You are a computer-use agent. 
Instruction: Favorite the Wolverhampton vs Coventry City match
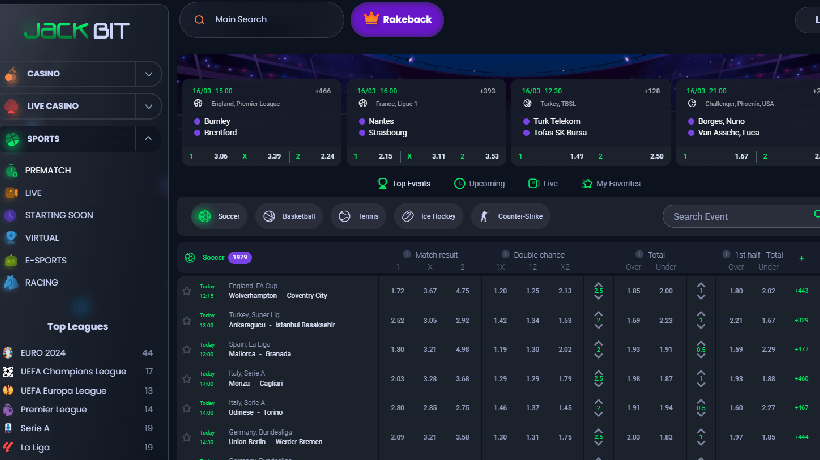[186, 291]
